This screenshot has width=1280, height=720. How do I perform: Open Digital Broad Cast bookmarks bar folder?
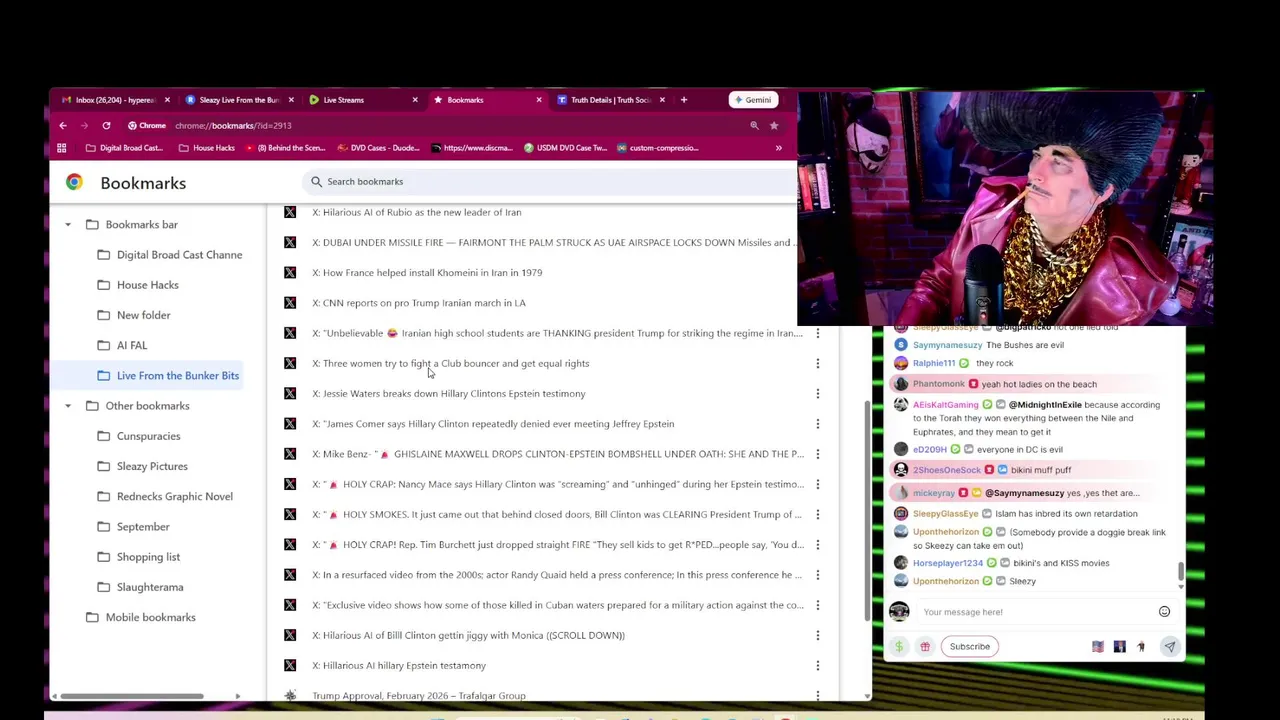tap(124, 148)
